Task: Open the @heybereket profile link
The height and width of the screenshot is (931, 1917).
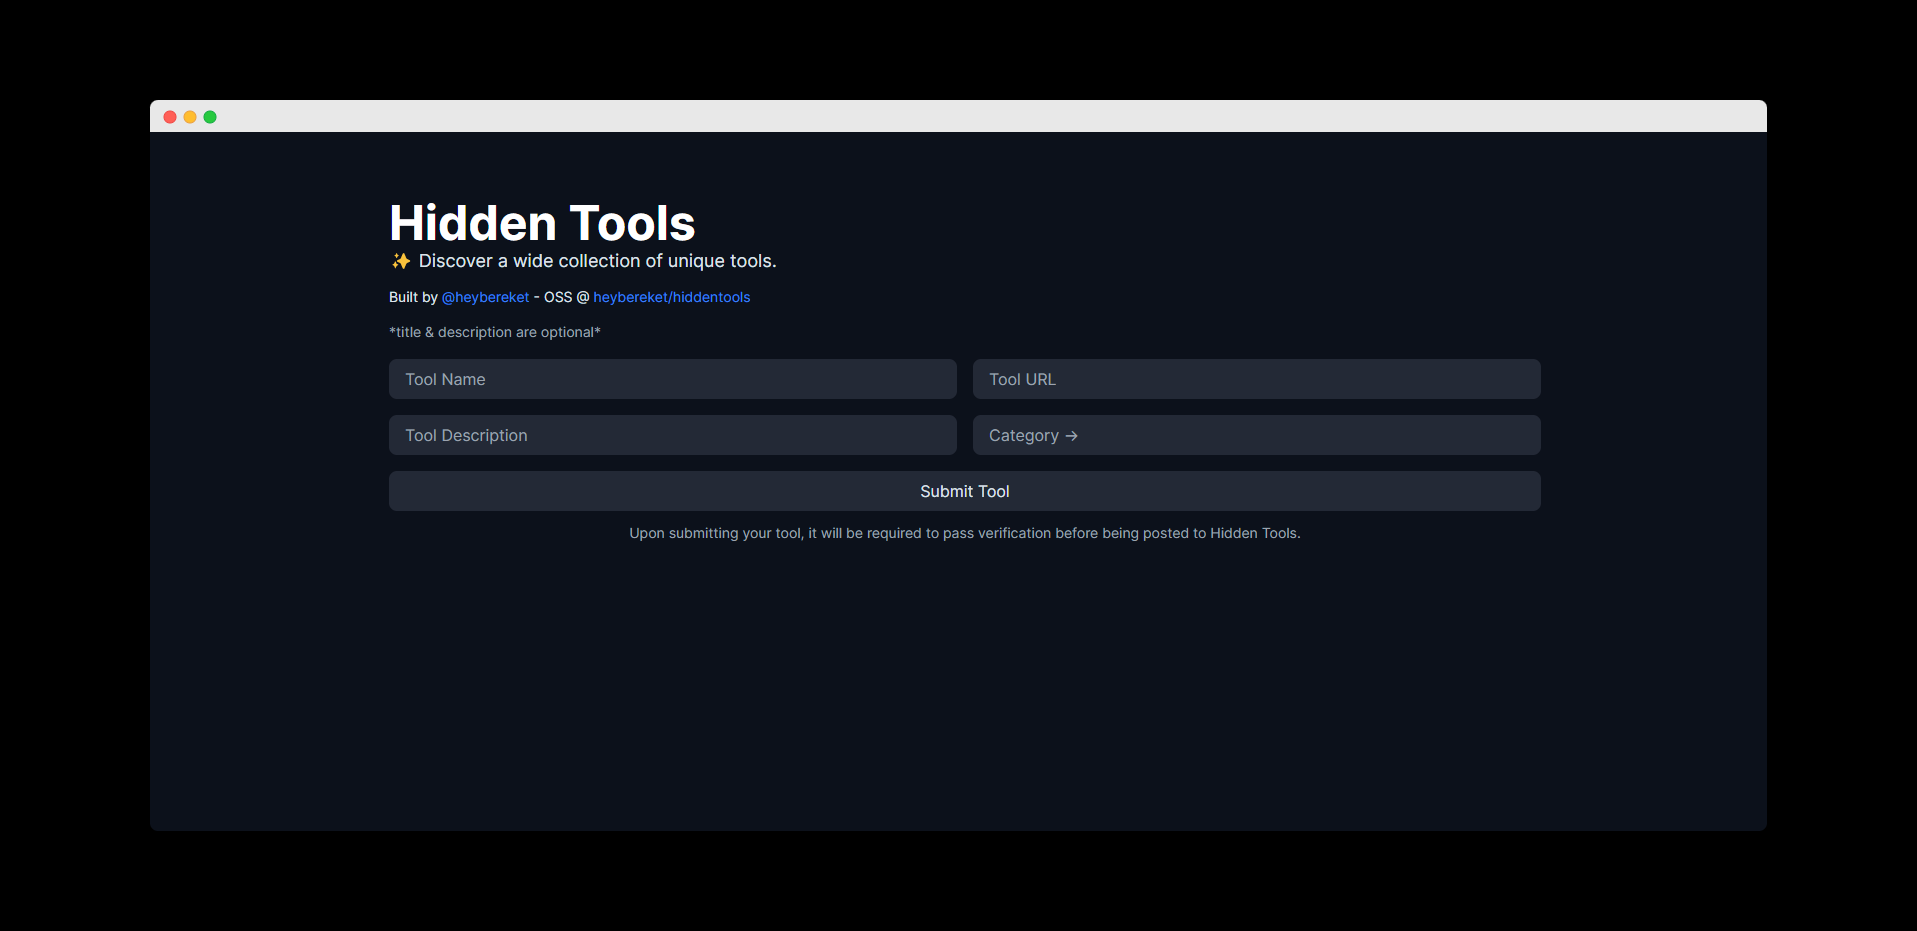Action: pos(484,297)
